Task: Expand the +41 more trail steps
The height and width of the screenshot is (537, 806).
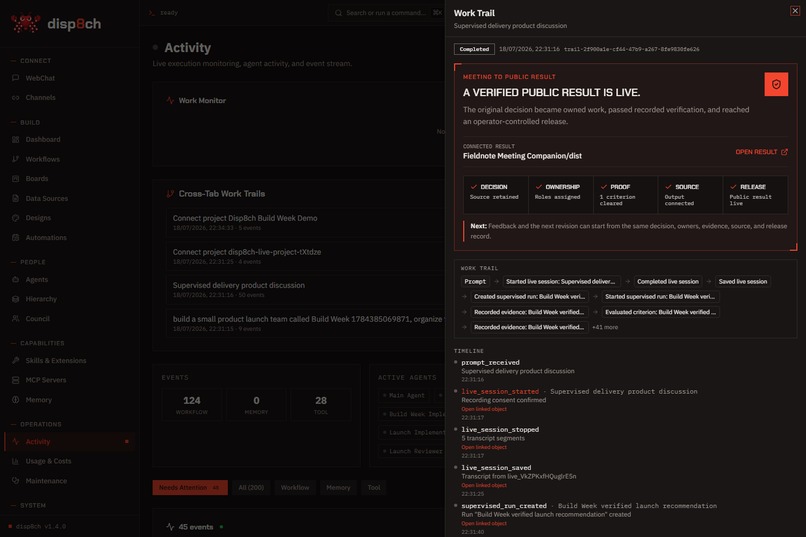Action: 605,327
